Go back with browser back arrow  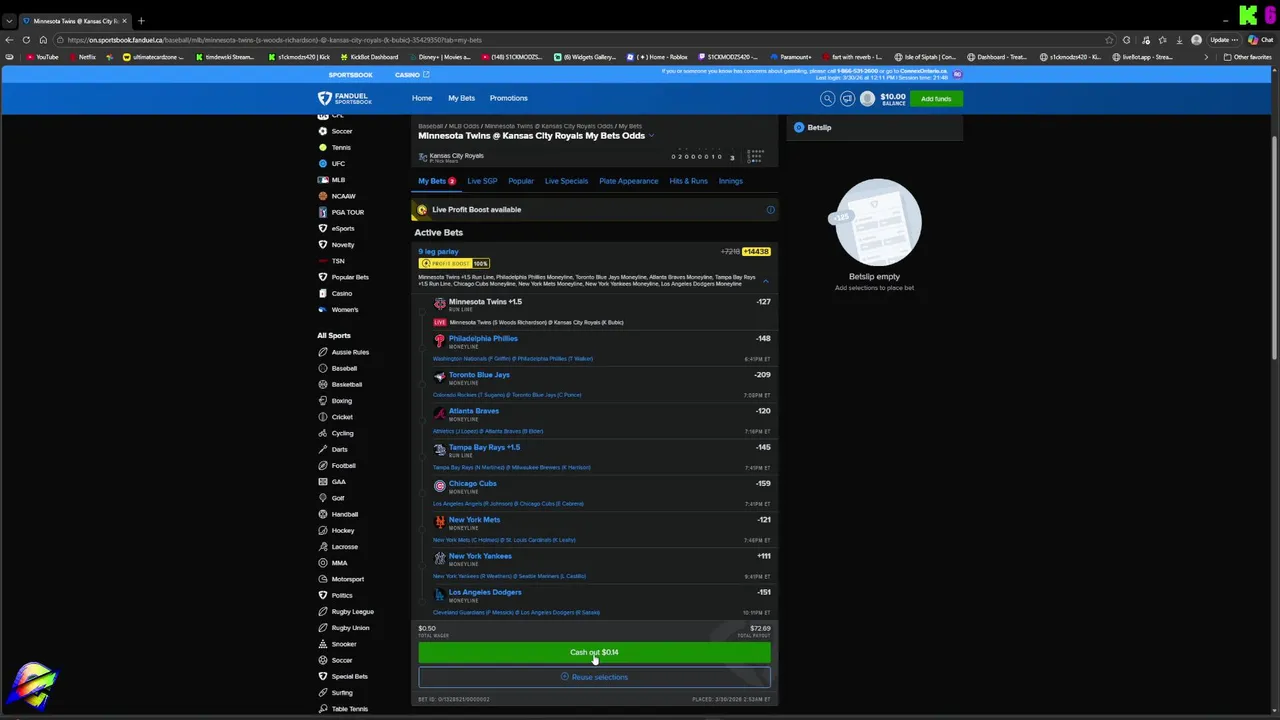9,40
